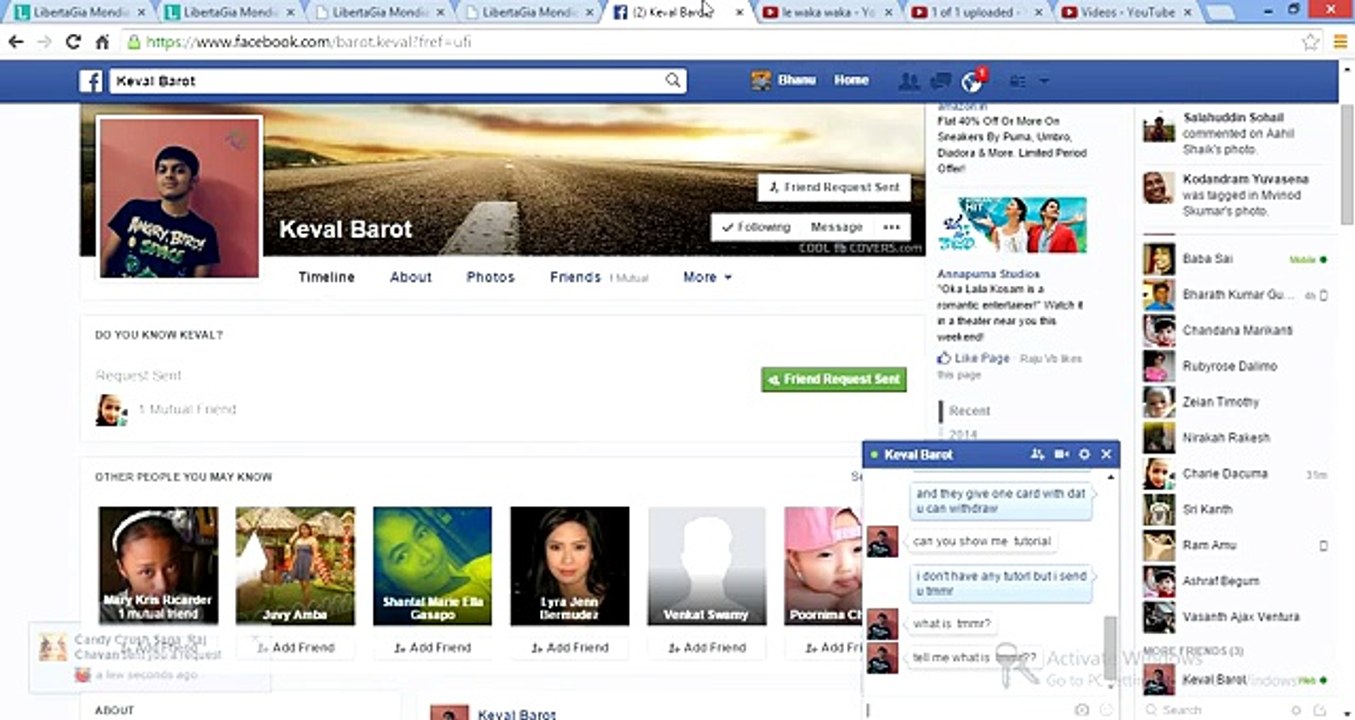The width and height of the screenshot is (1355, 720).
Task: Click the Facebook search input field
Action: (x=387, y=81)
